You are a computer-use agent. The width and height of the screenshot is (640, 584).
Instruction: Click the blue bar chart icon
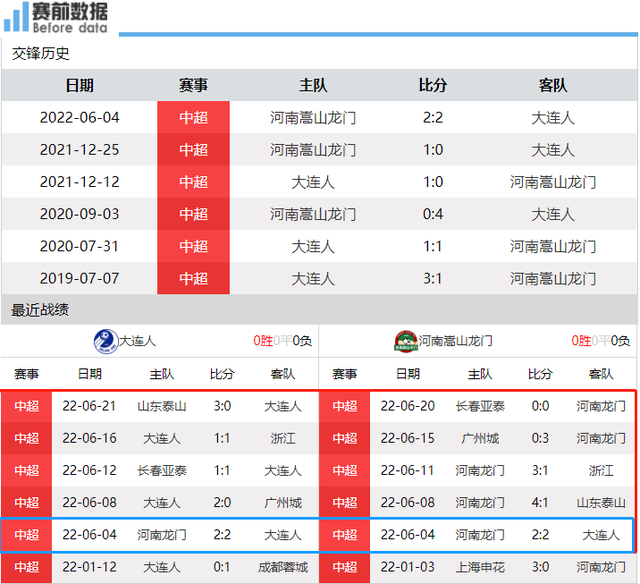click(16, 17)
